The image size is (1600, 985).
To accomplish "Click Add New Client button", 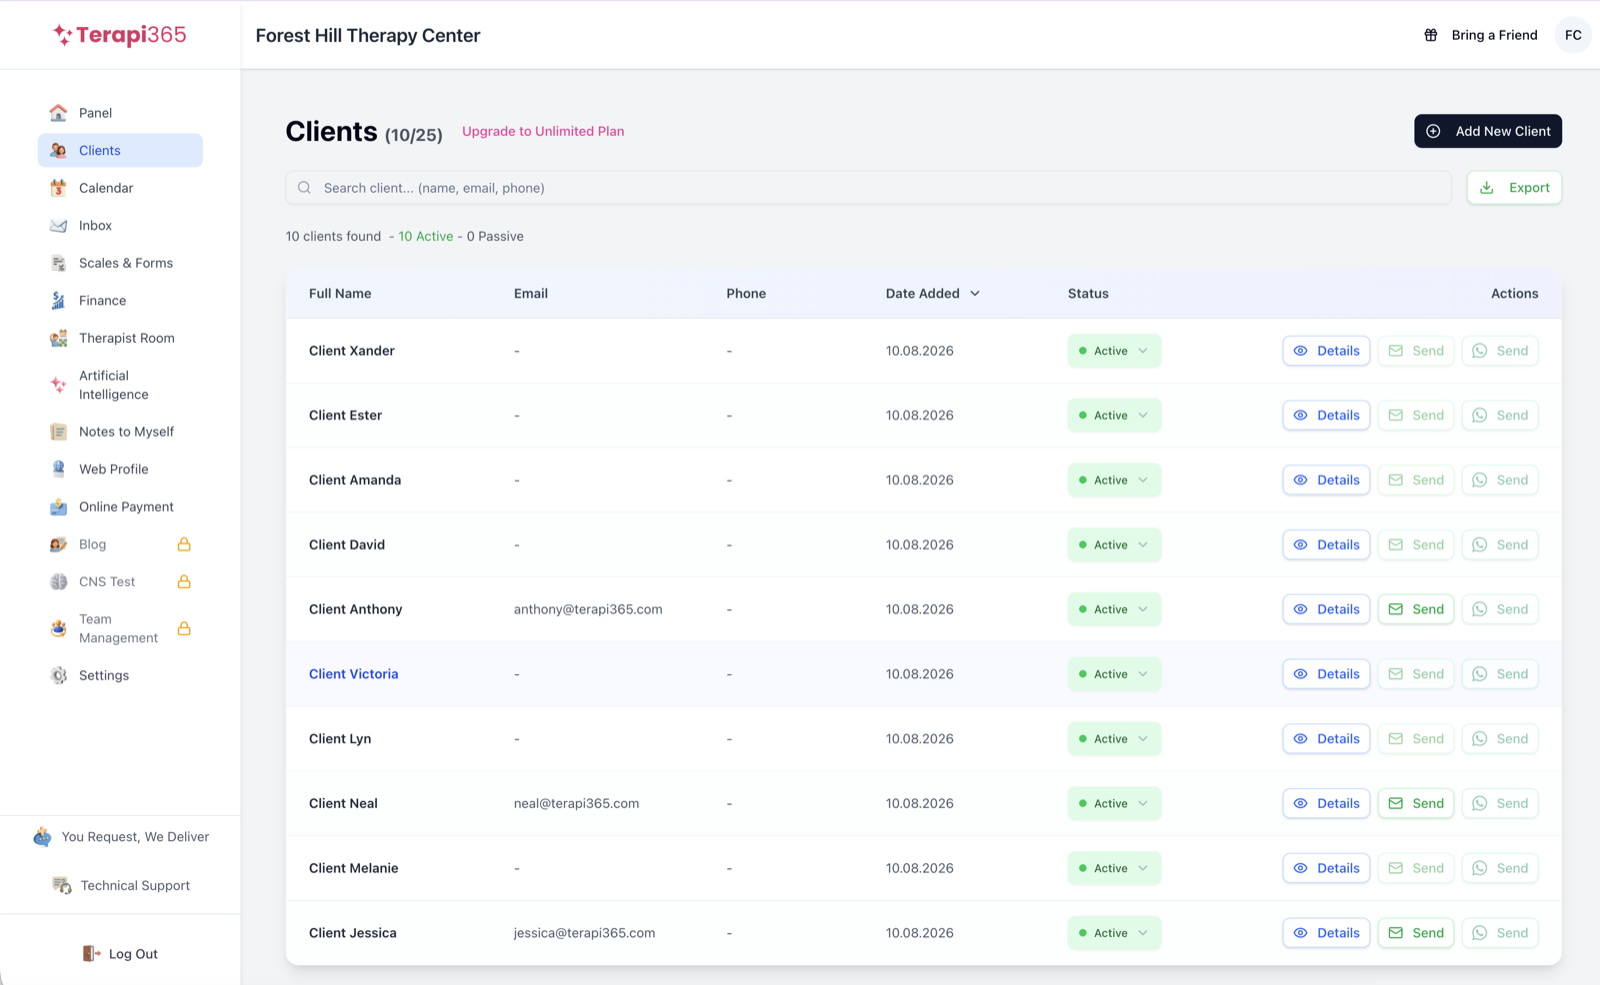I will [1488, 131].
